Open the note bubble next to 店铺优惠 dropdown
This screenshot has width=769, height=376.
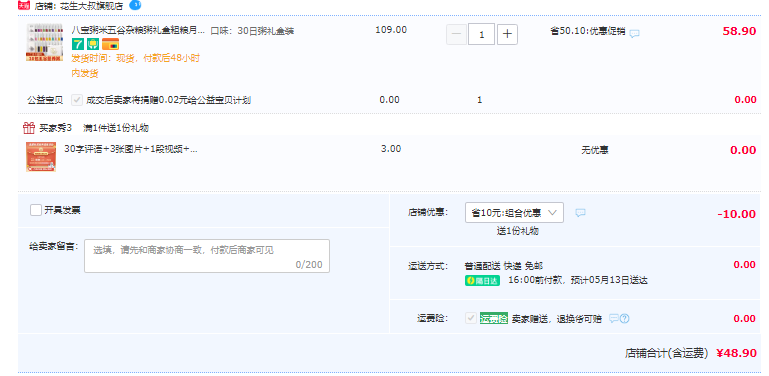point(581,213)
